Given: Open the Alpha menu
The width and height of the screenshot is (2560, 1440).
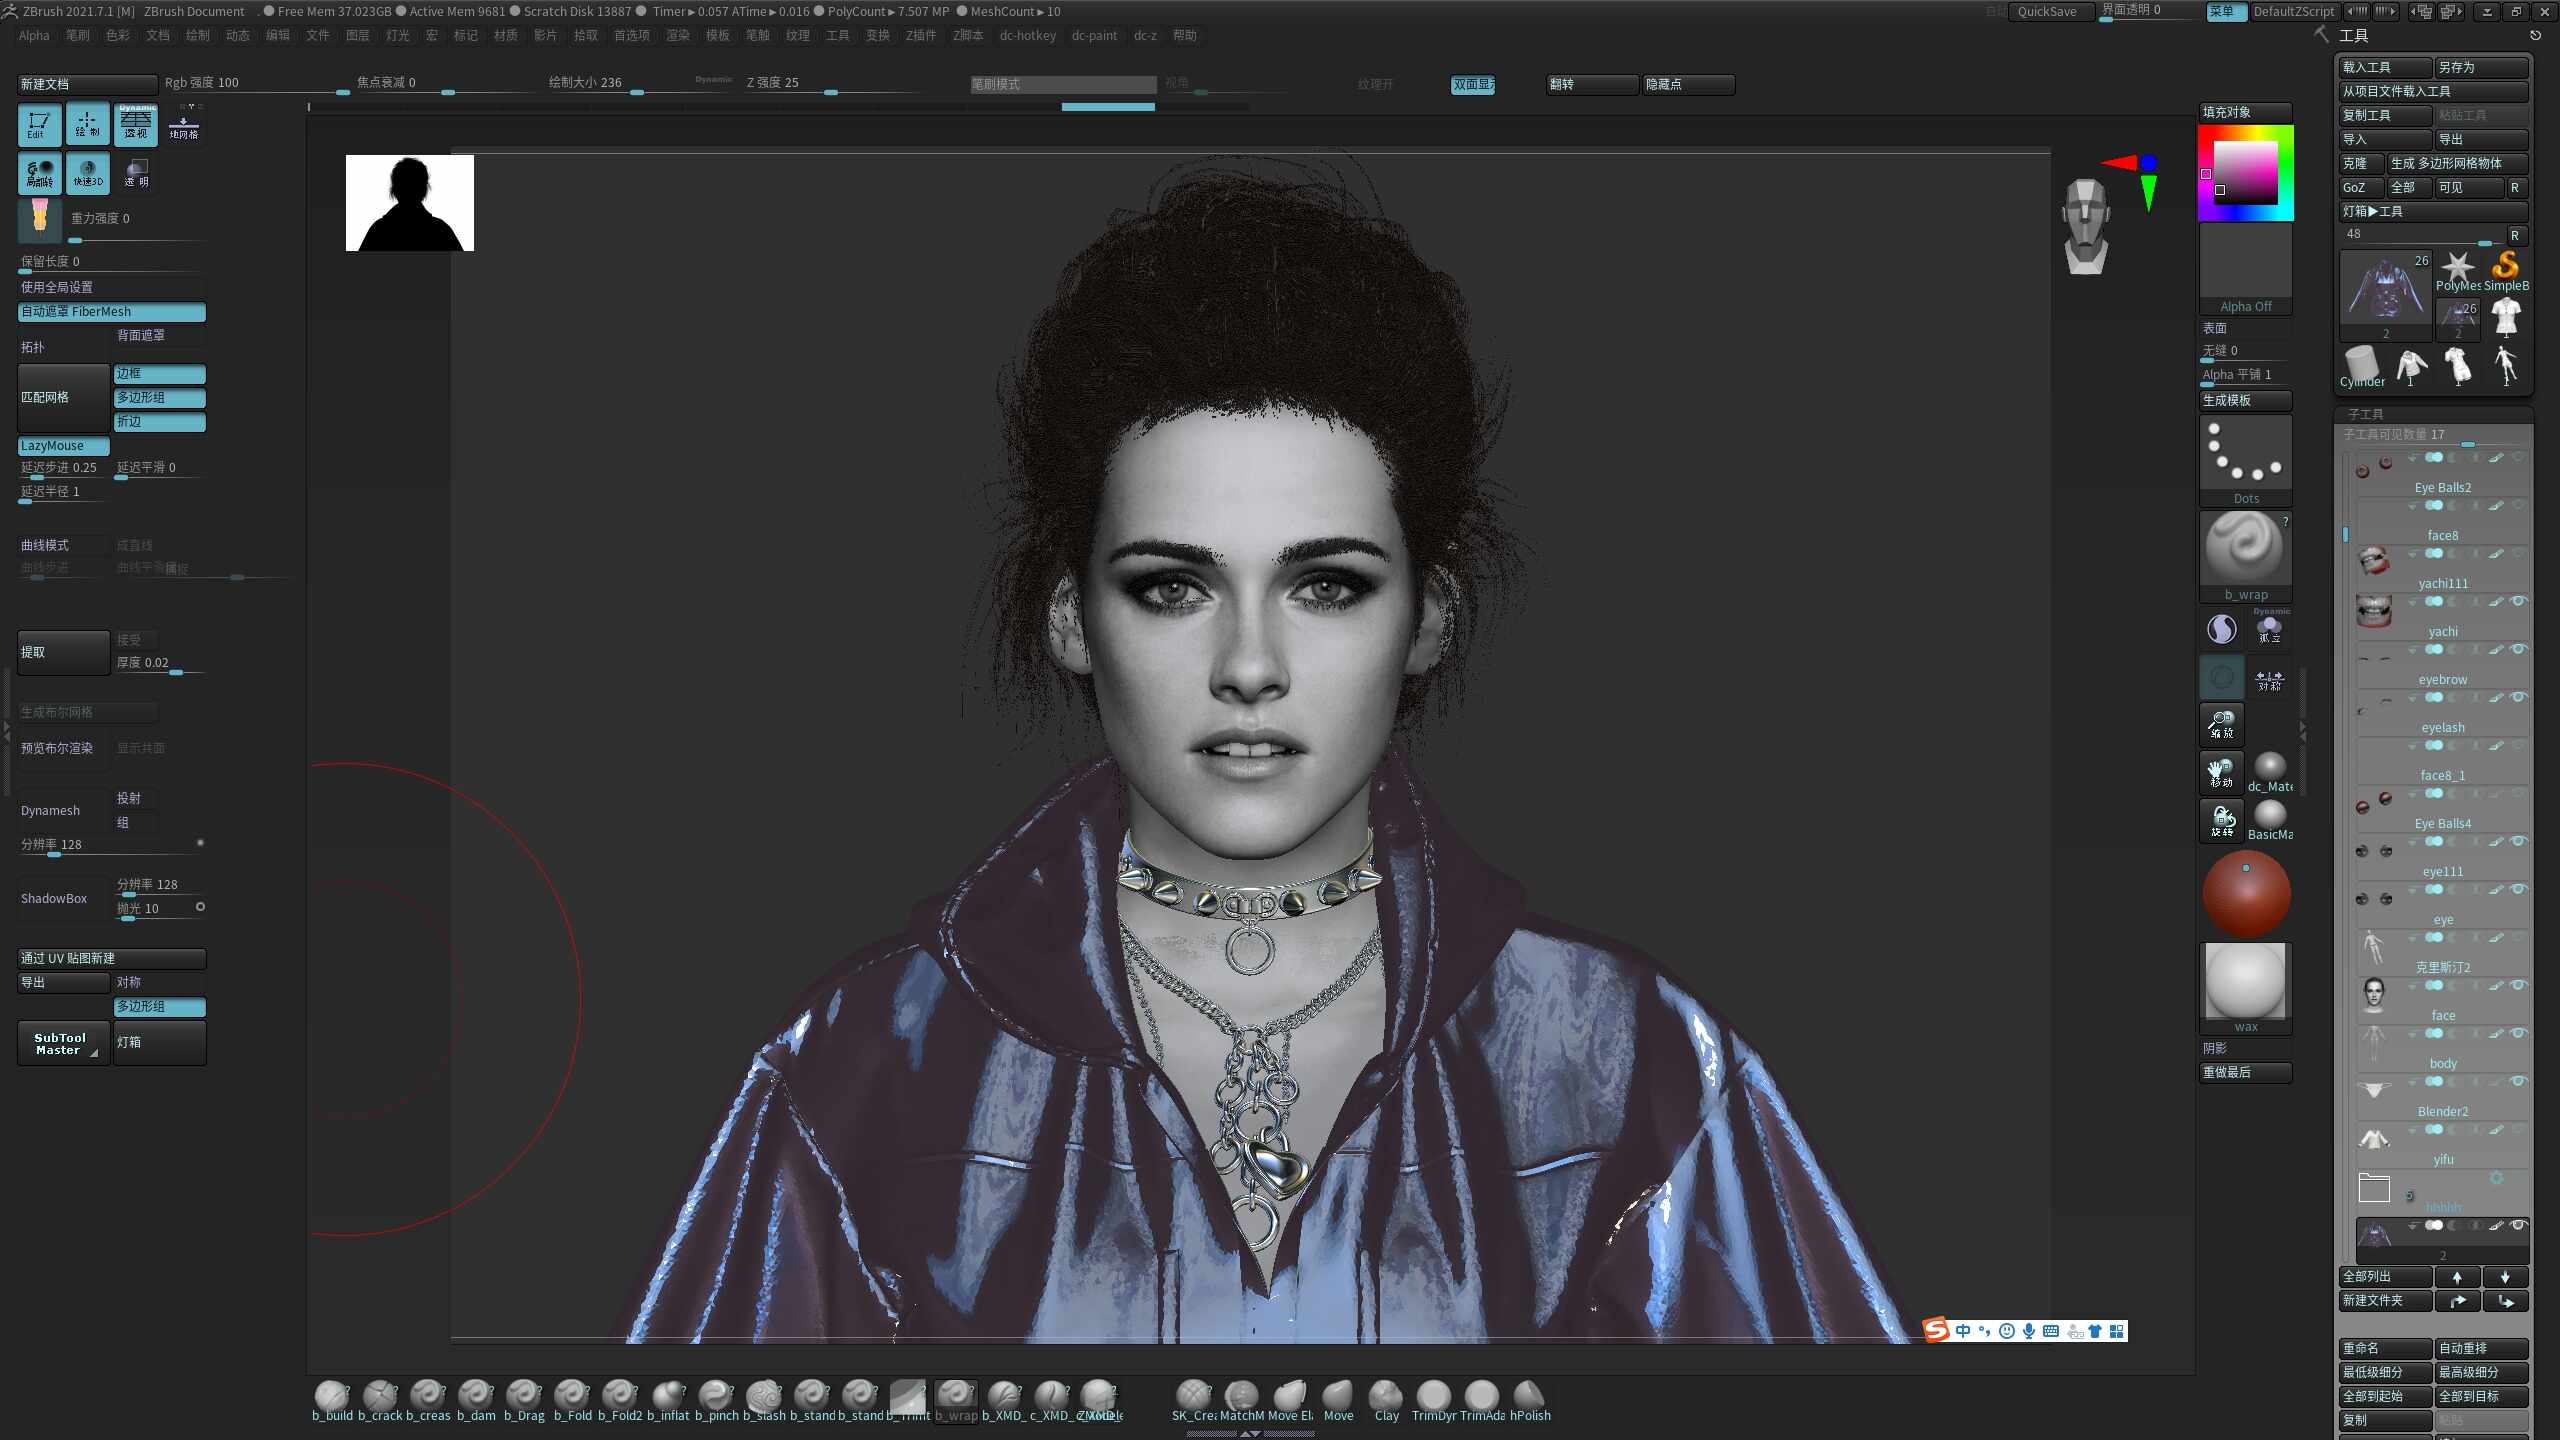Looking at the screenshot, I should tap(34, 35).
